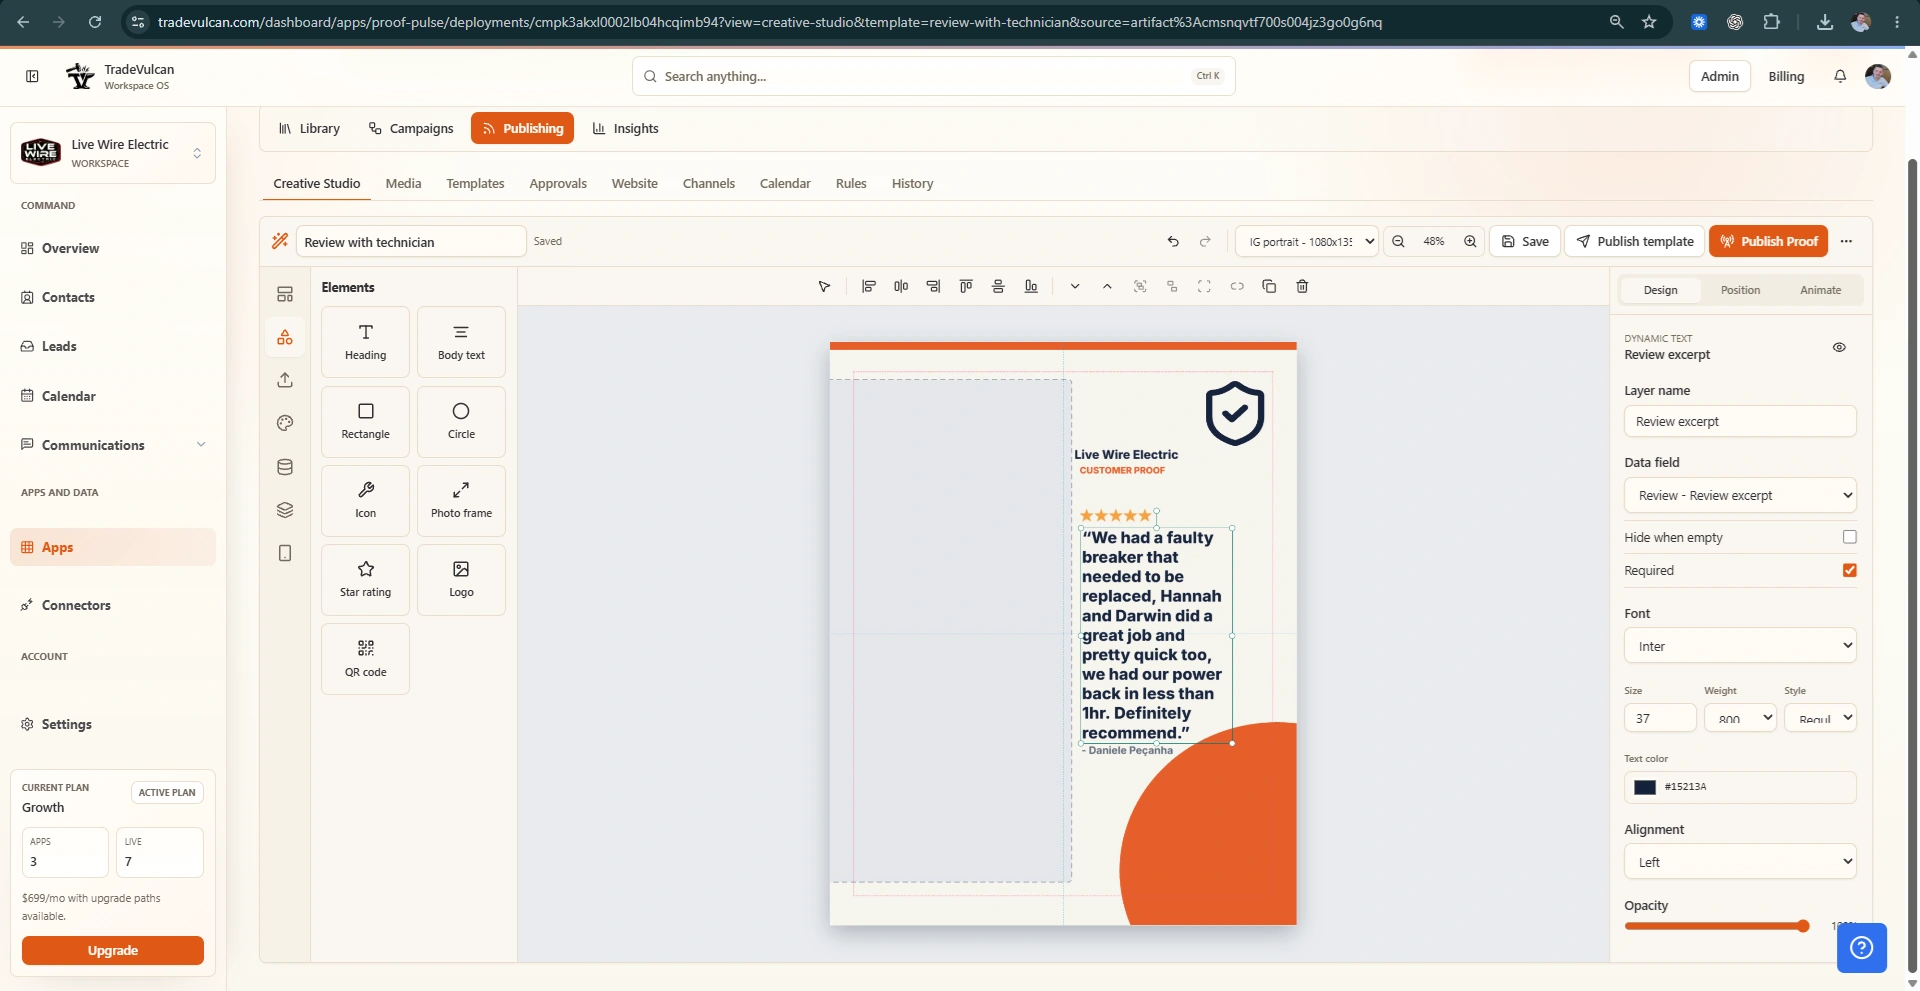Select the pointer tool in canvas toolbar
Screen dimensions: 1920x991
pos(824,287)
